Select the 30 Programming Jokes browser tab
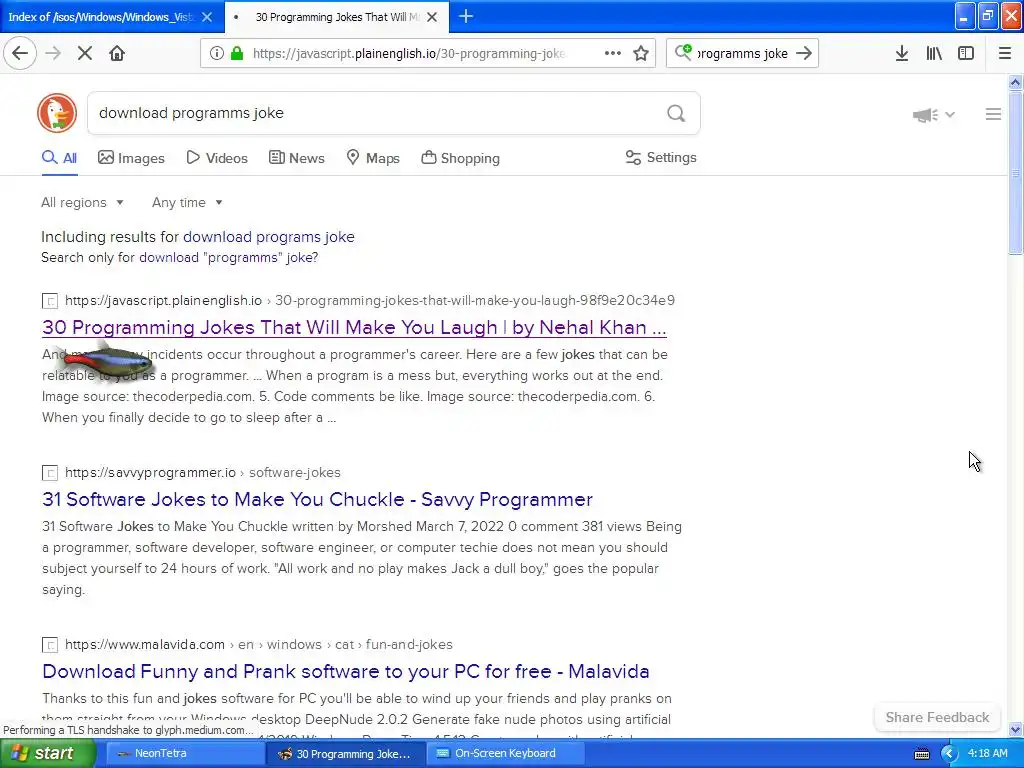Screen dimensions: 1024x768 point(336,17)
